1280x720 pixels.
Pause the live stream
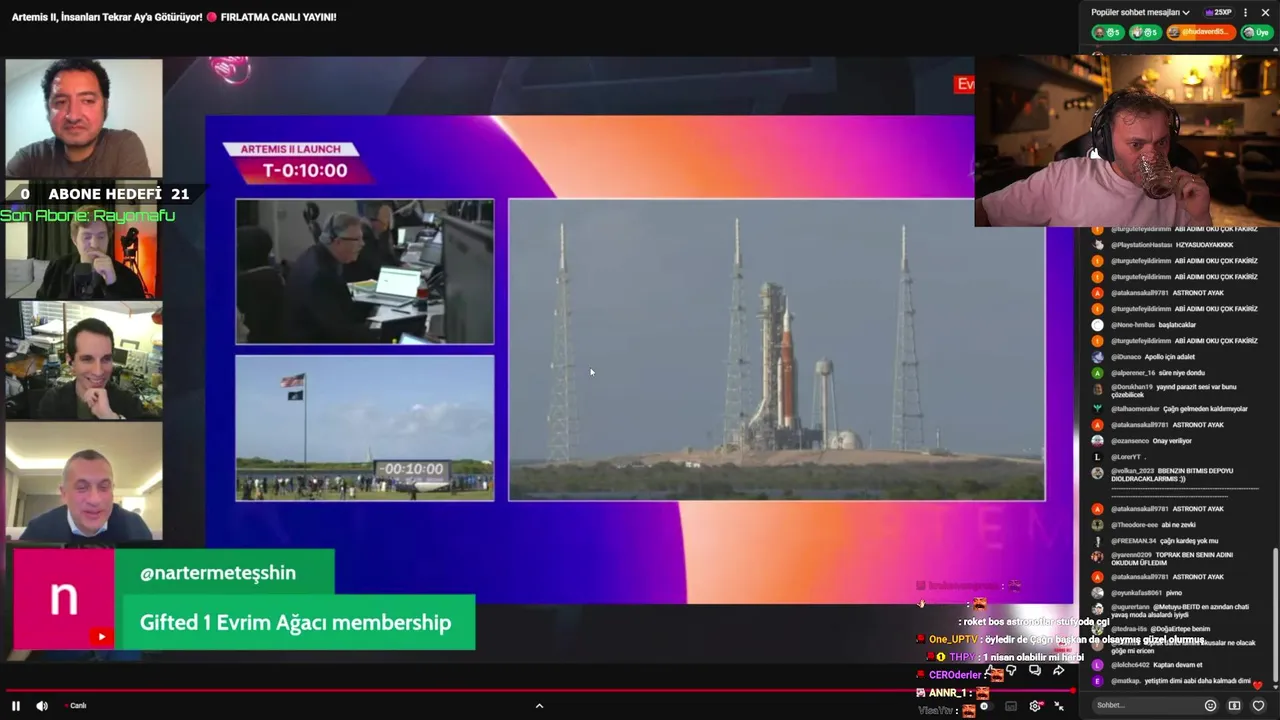[16, 706]
